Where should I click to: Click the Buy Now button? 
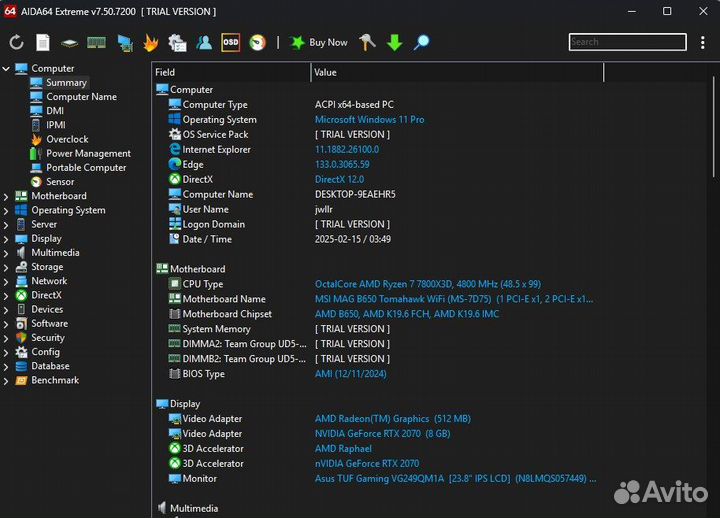319,42
